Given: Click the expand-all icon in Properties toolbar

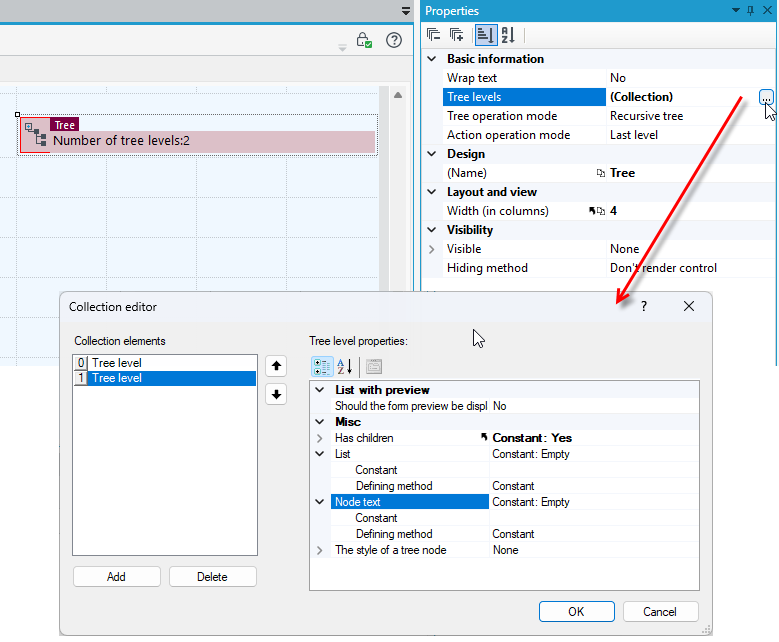Looking at the screenshot, I should tap(456, 35).
